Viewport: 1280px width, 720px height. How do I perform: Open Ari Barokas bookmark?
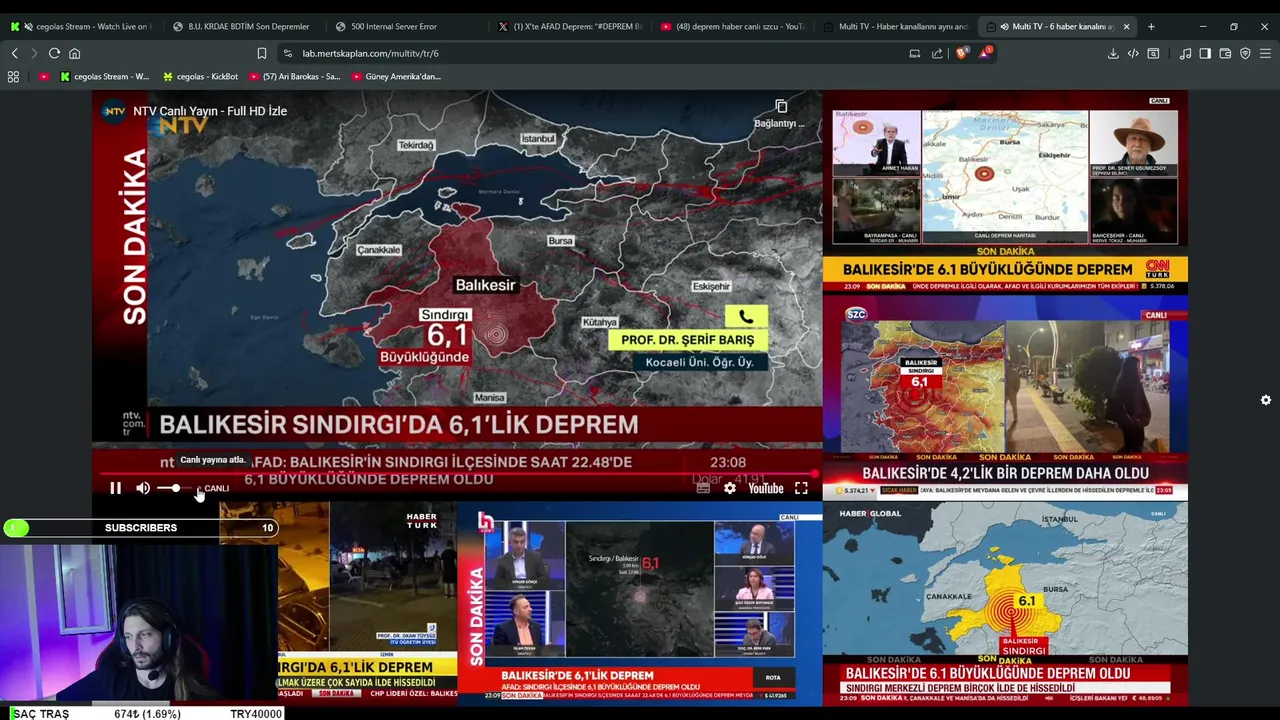coord(295,76)
